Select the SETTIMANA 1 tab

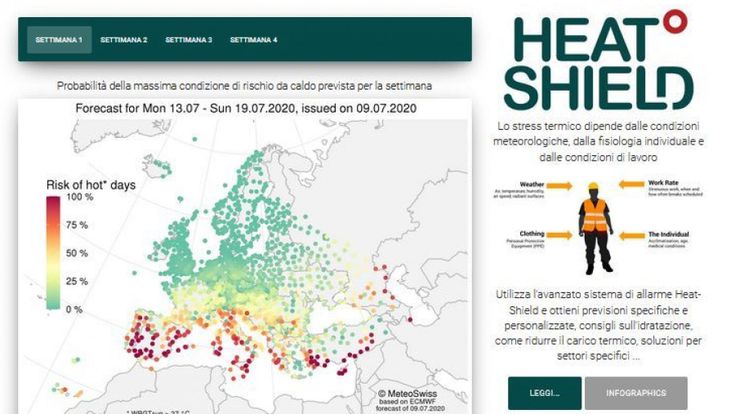click(x=59, y=40)
